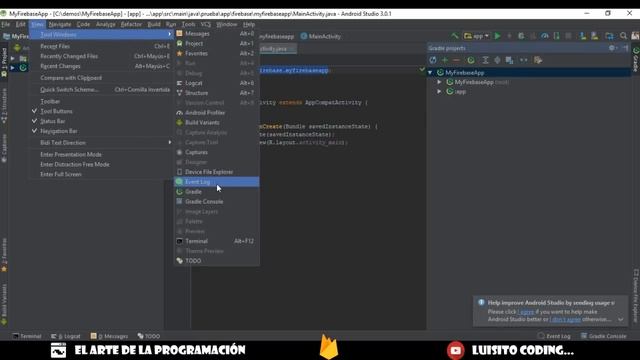Choose Favorites with star icon

click(216, 53)
